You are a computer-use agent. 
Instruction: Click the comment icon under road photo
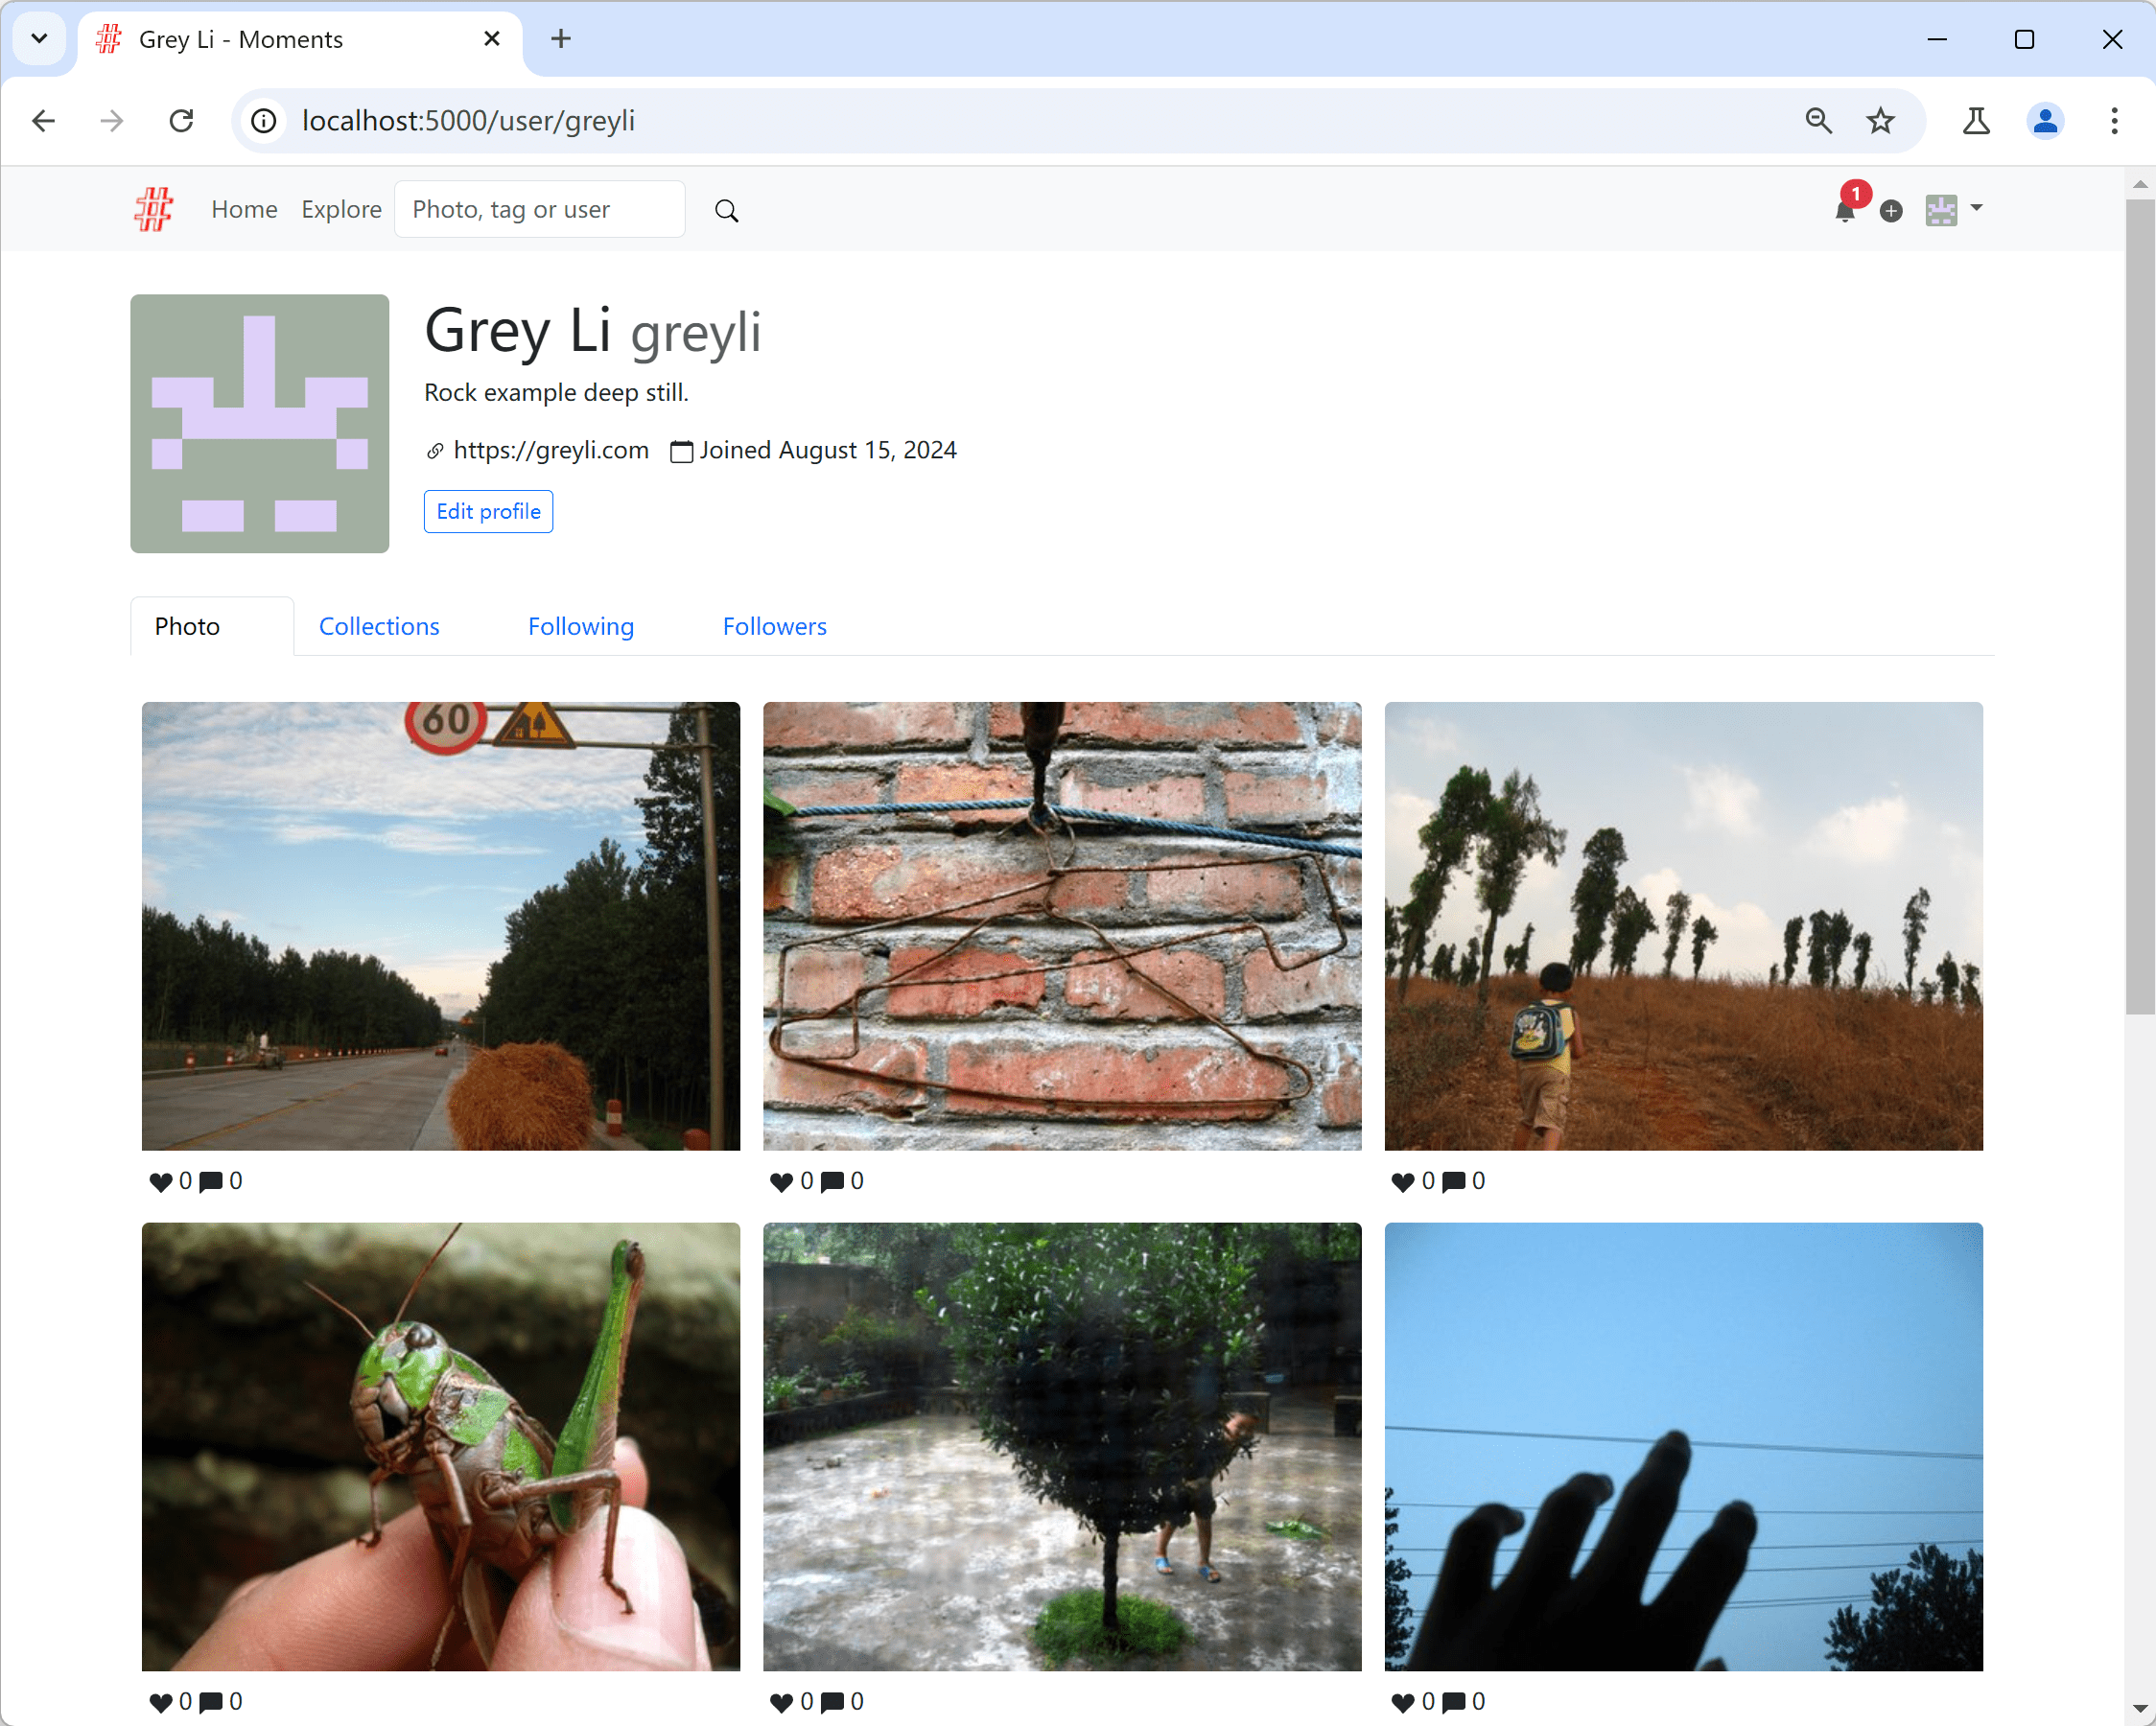[x=210, y=1181]
